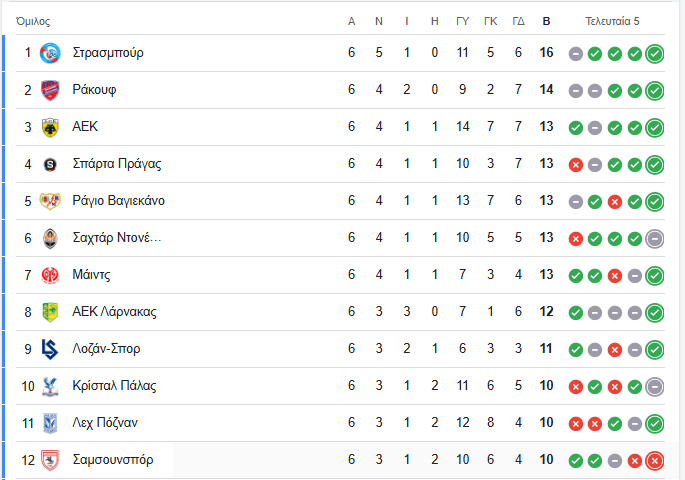Open the Σαχτάρ Ντονέ… team link

[x=117, y=238]
